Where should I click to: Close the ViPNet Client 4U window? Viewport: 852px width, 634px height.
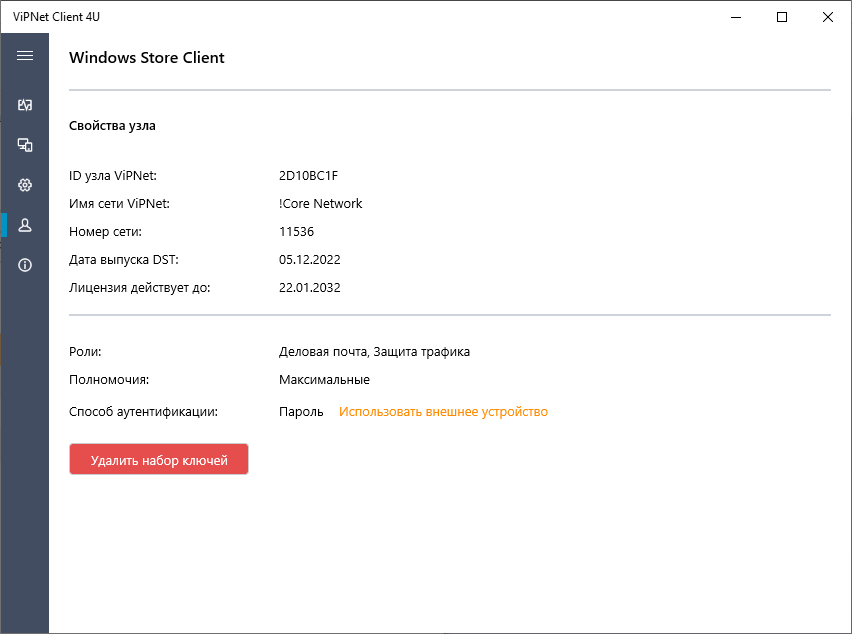tap(828, 17)
